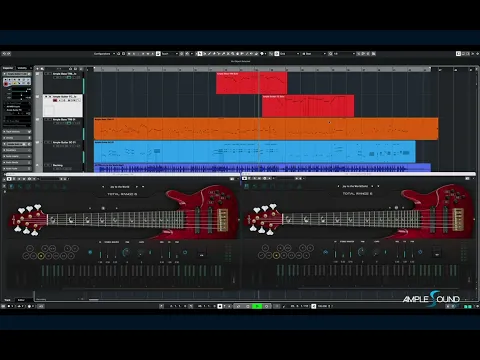Toggle the Snap button beside Grid
The image size is (480, 360).
coord(277,54)
